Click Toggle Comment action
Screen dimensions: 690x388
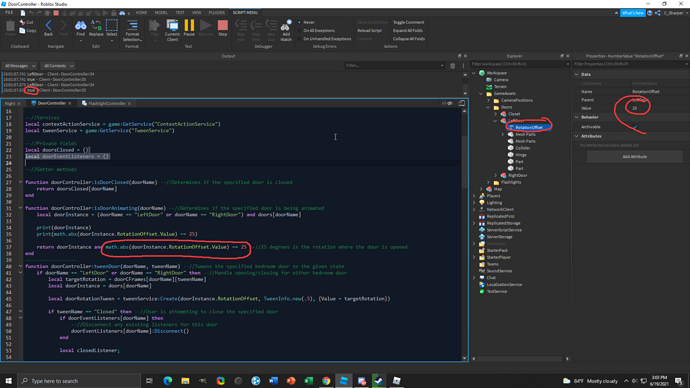tap(408, 22)
